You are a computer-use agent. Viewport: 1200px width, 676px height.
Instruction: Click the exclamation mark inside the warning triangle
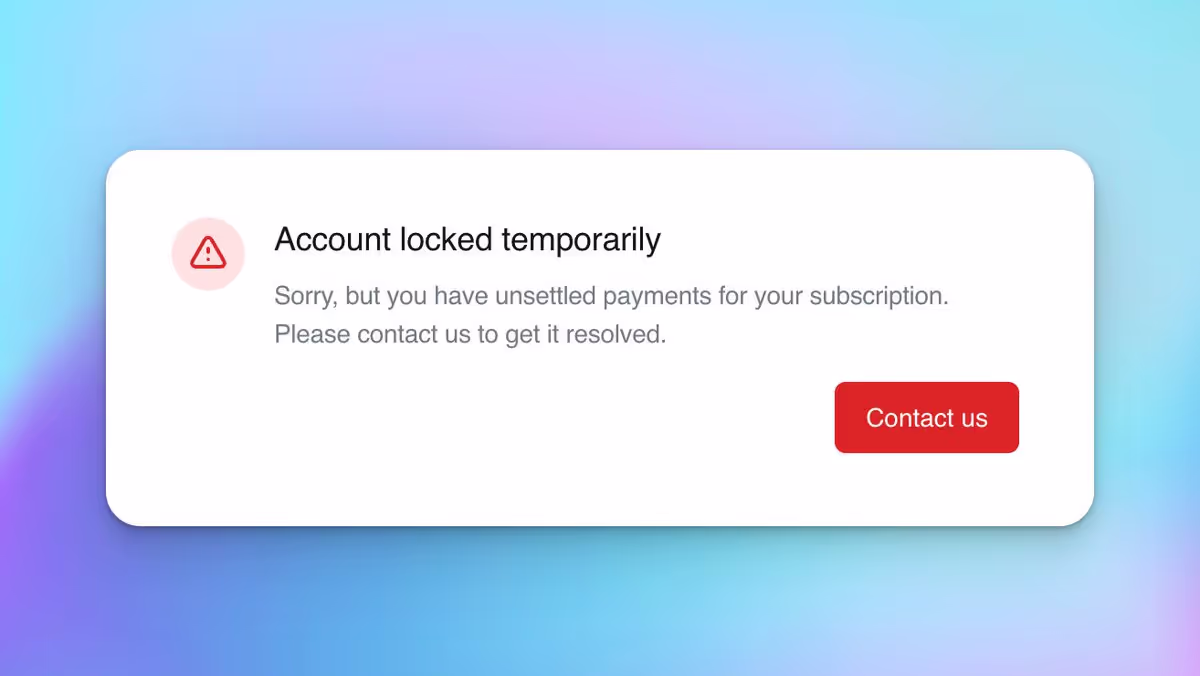point(208,255)
